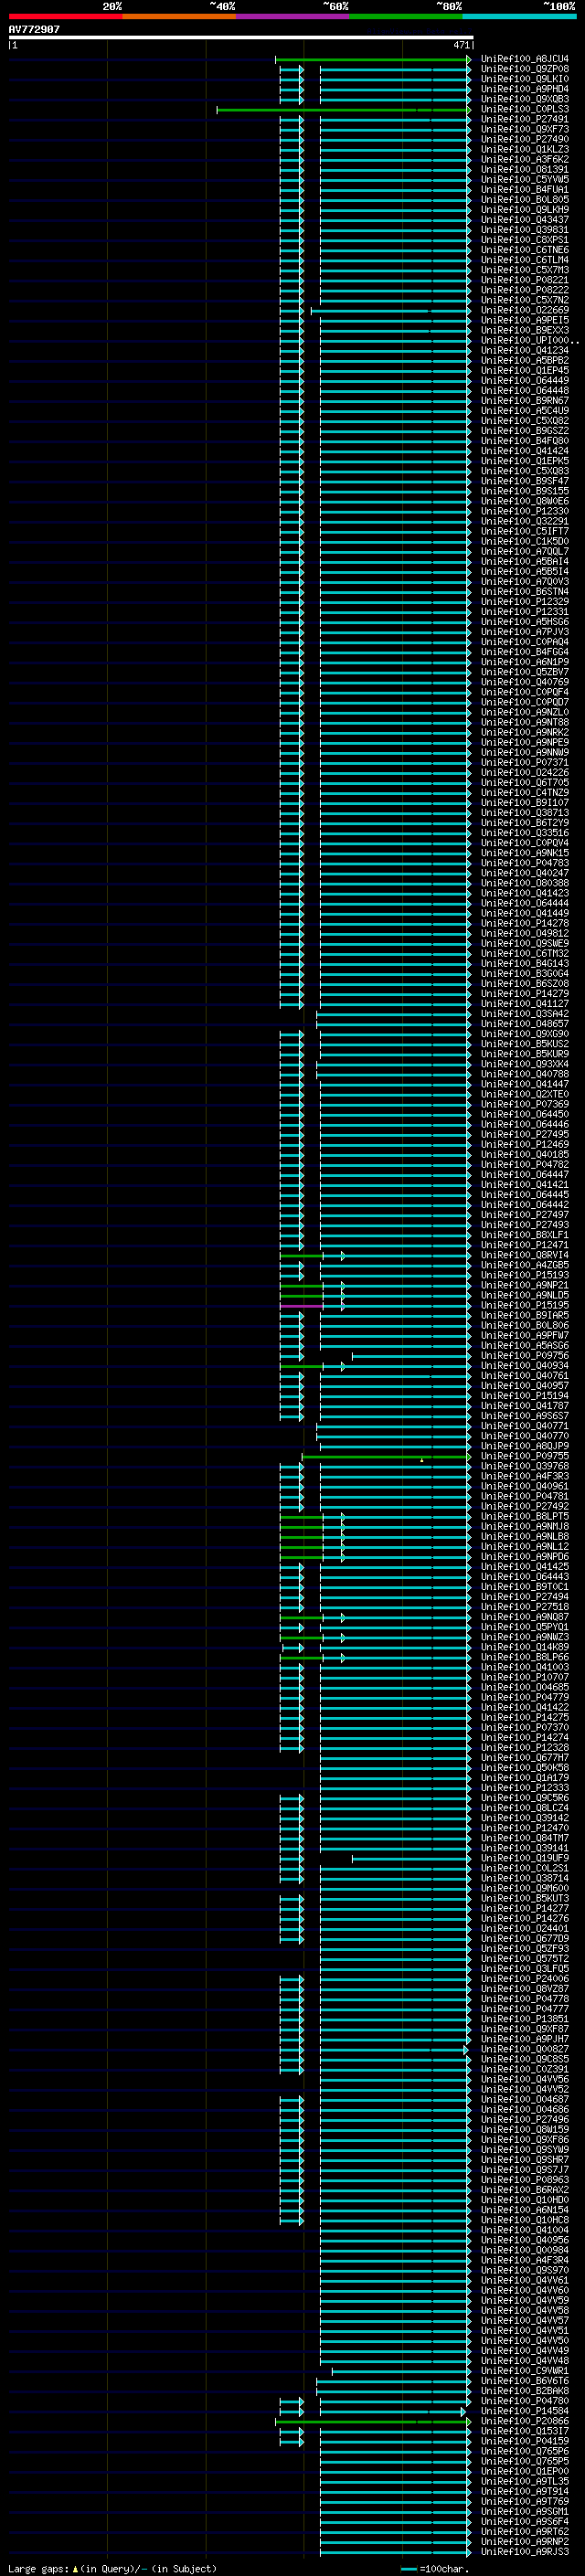
Task: Select hit label UniRef100_B9EXX3
Action: click(524, 331)
